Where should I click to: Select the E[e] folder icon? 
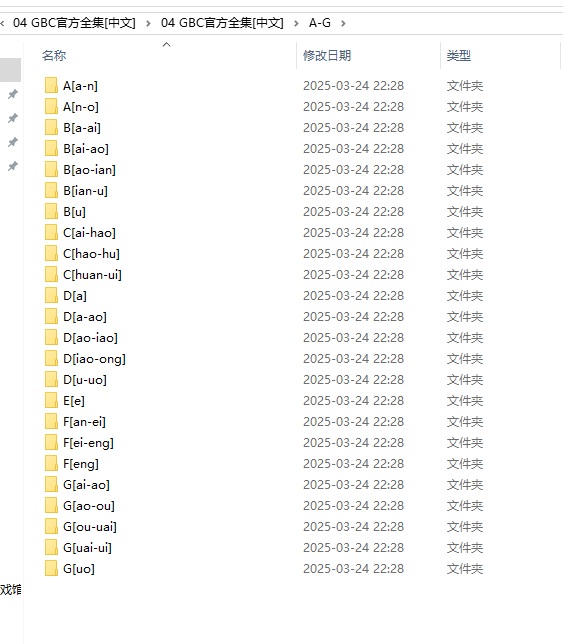(51, 400)
